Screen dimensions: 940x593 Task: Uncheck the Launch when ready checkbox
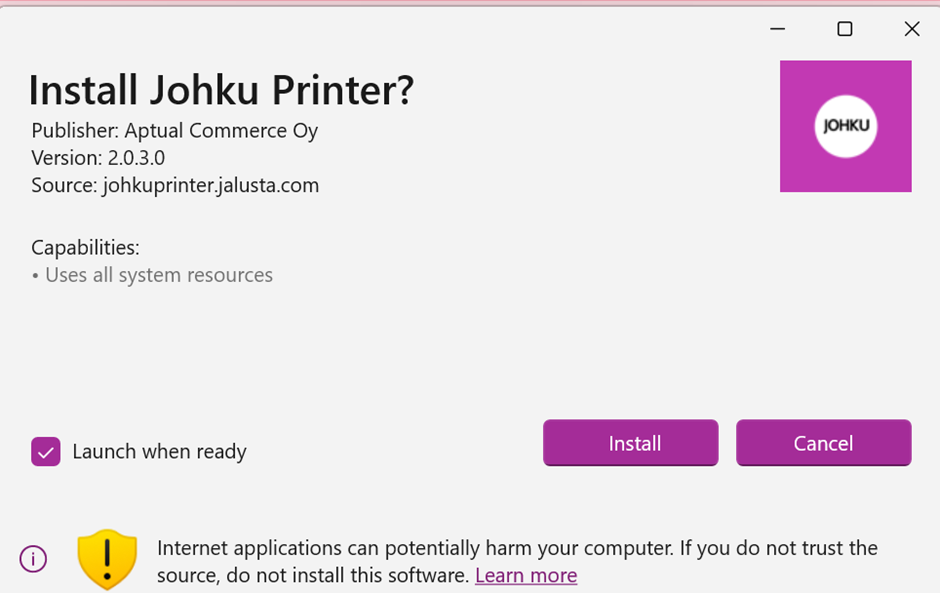click(46, 451)
